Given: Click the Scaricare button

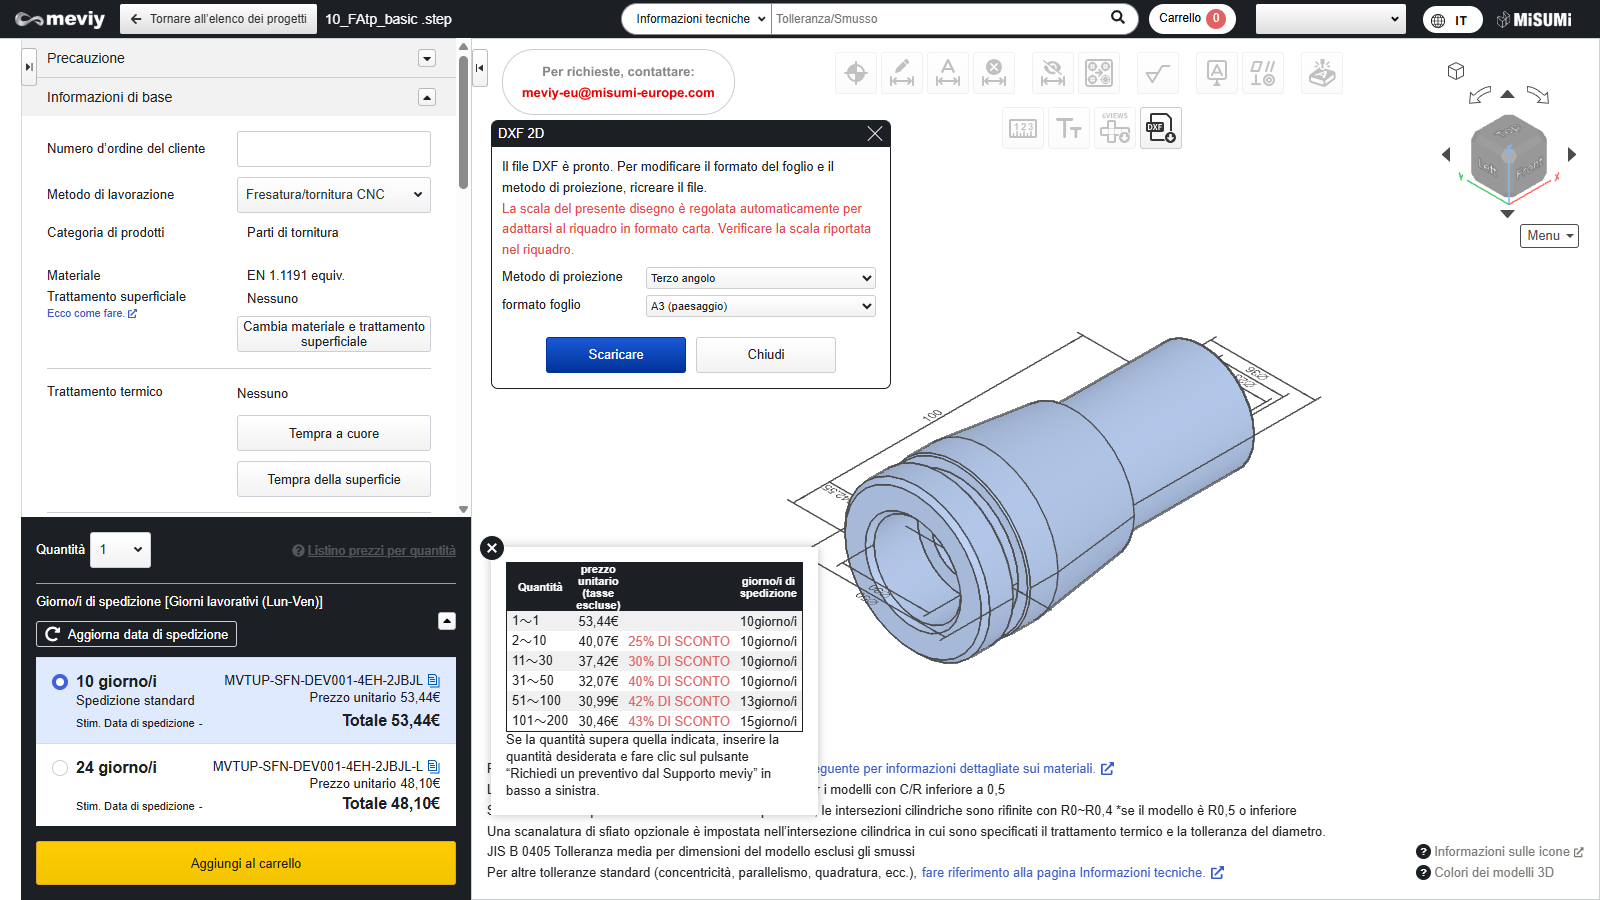Looking at the screenshot, I should pos(616,355).
